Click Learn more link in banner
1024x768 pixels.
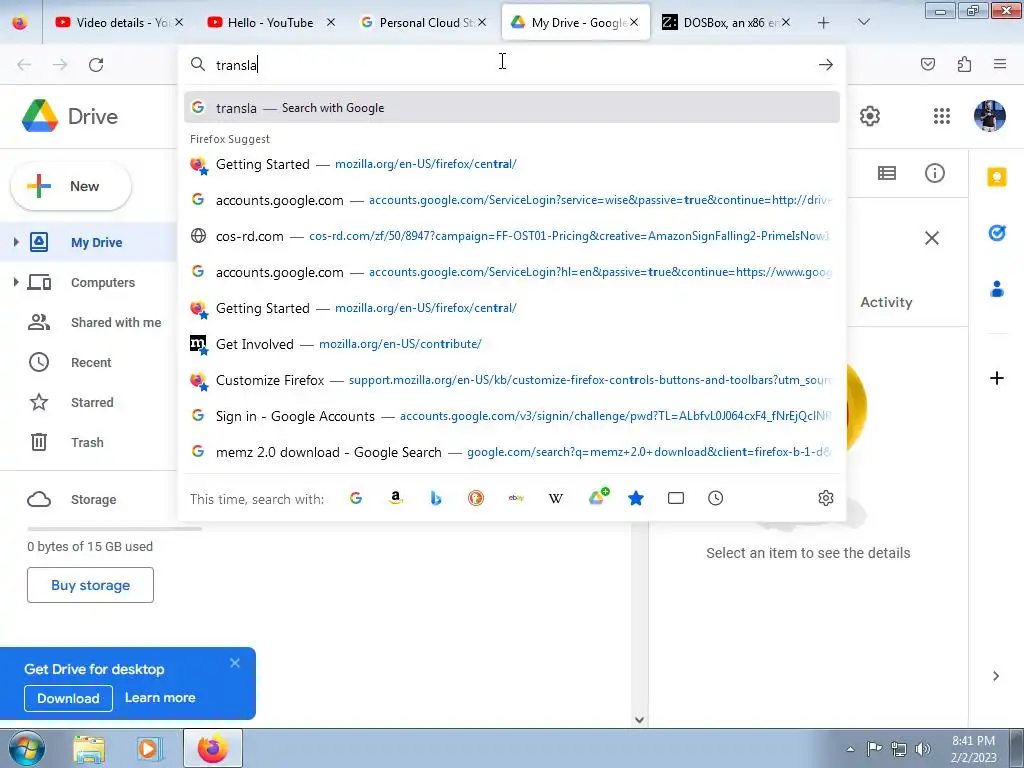(x=160, y=697)
